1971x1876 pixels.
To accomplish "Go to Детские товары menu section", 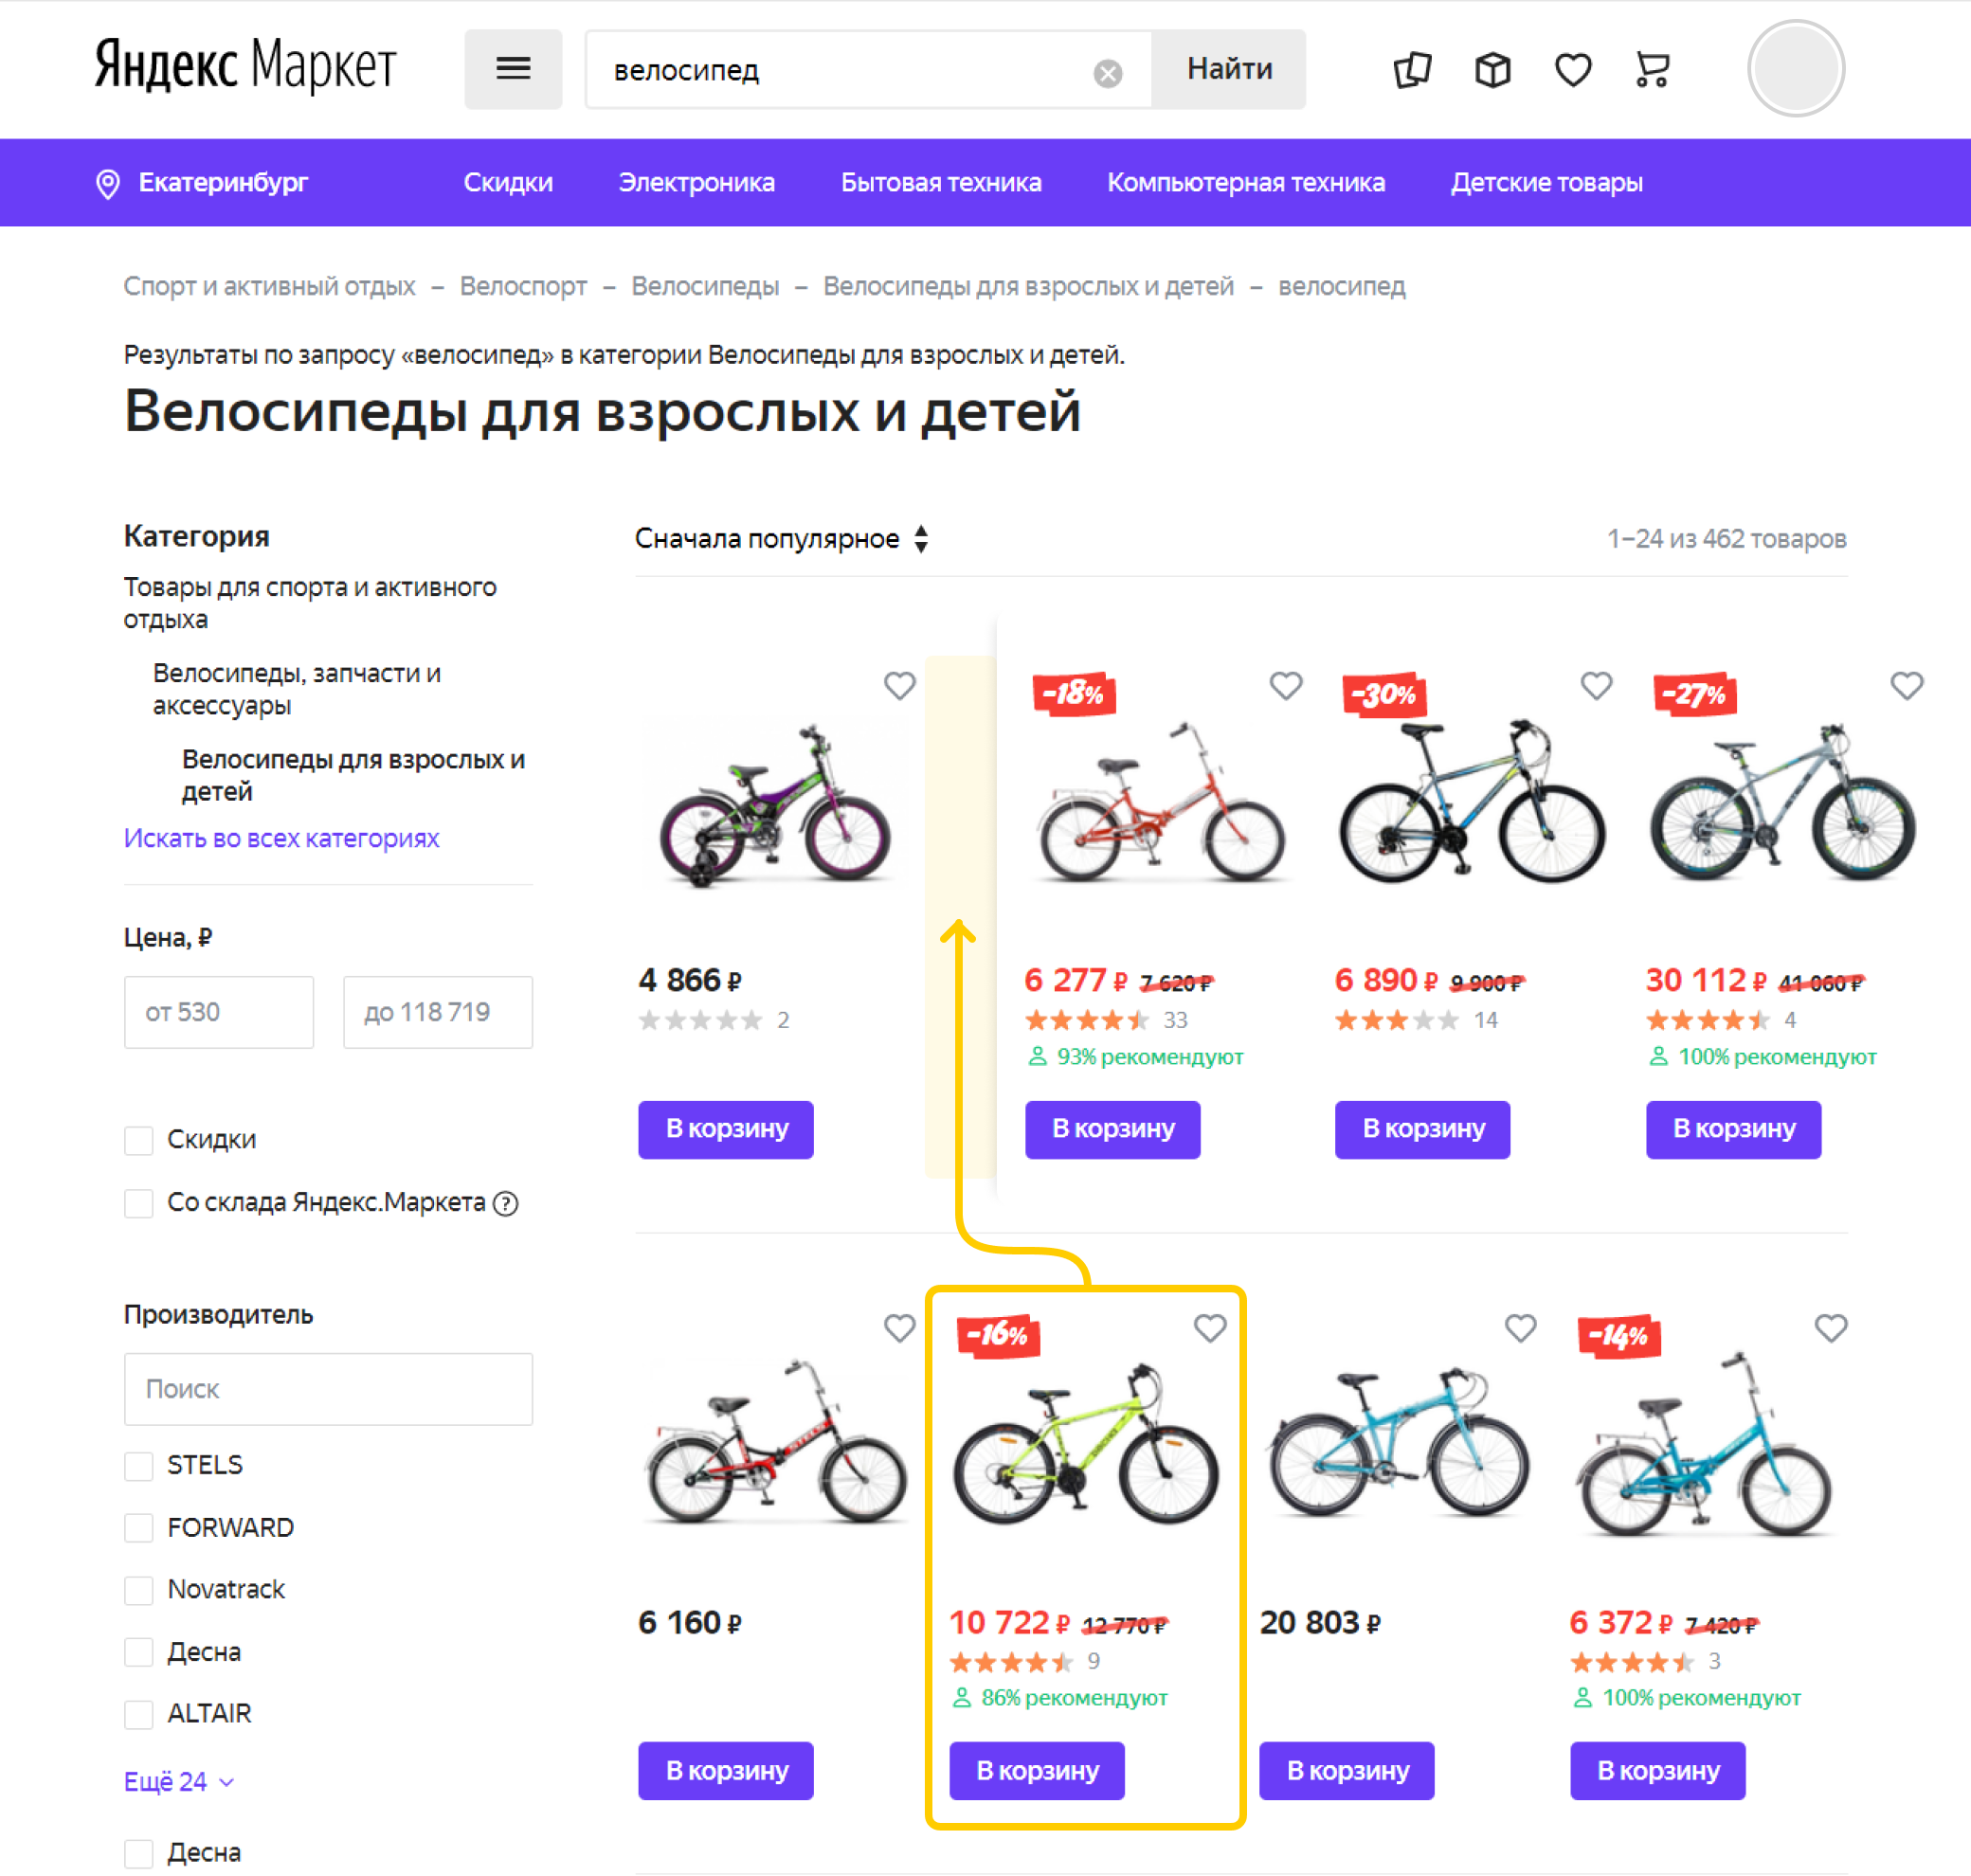I will coord(1546,183).
